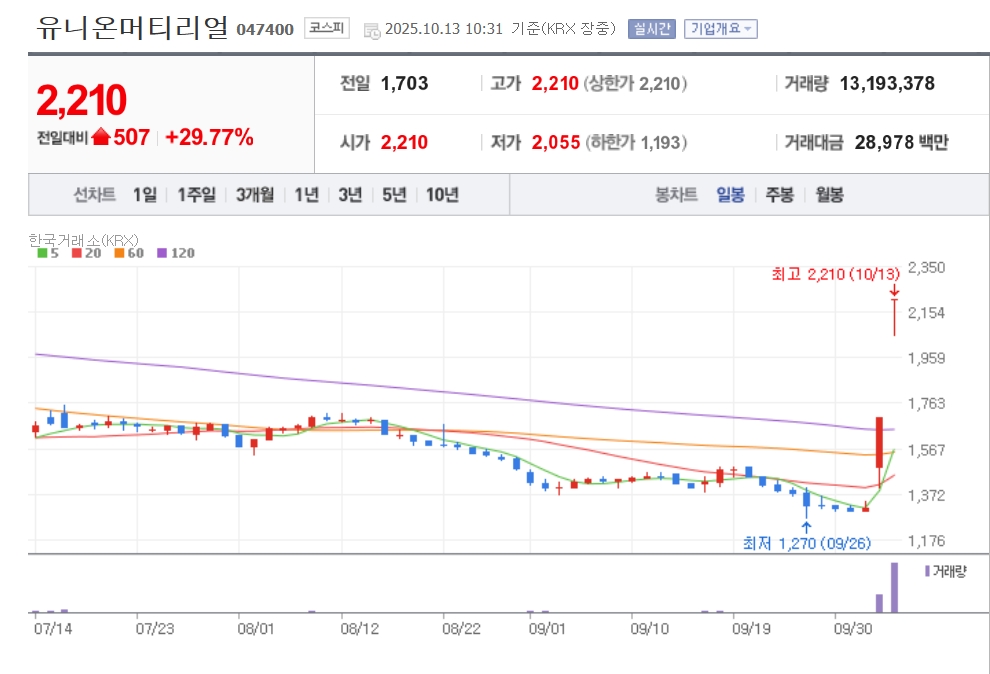Click the tallest volume bar in volume chart
This screenshot has width=990, height=674.
tap(894, 587)
